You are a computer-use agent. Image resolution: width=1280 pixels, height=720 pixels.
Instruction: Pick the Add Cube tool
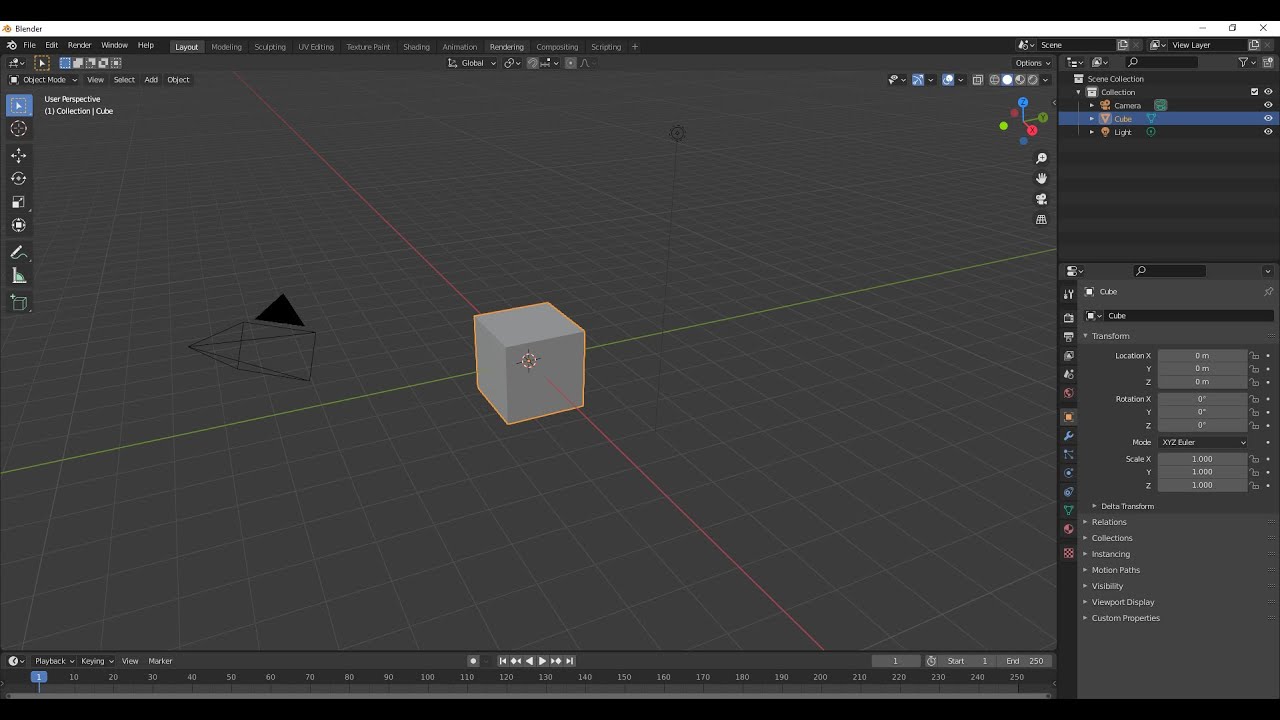click(18, 302)
